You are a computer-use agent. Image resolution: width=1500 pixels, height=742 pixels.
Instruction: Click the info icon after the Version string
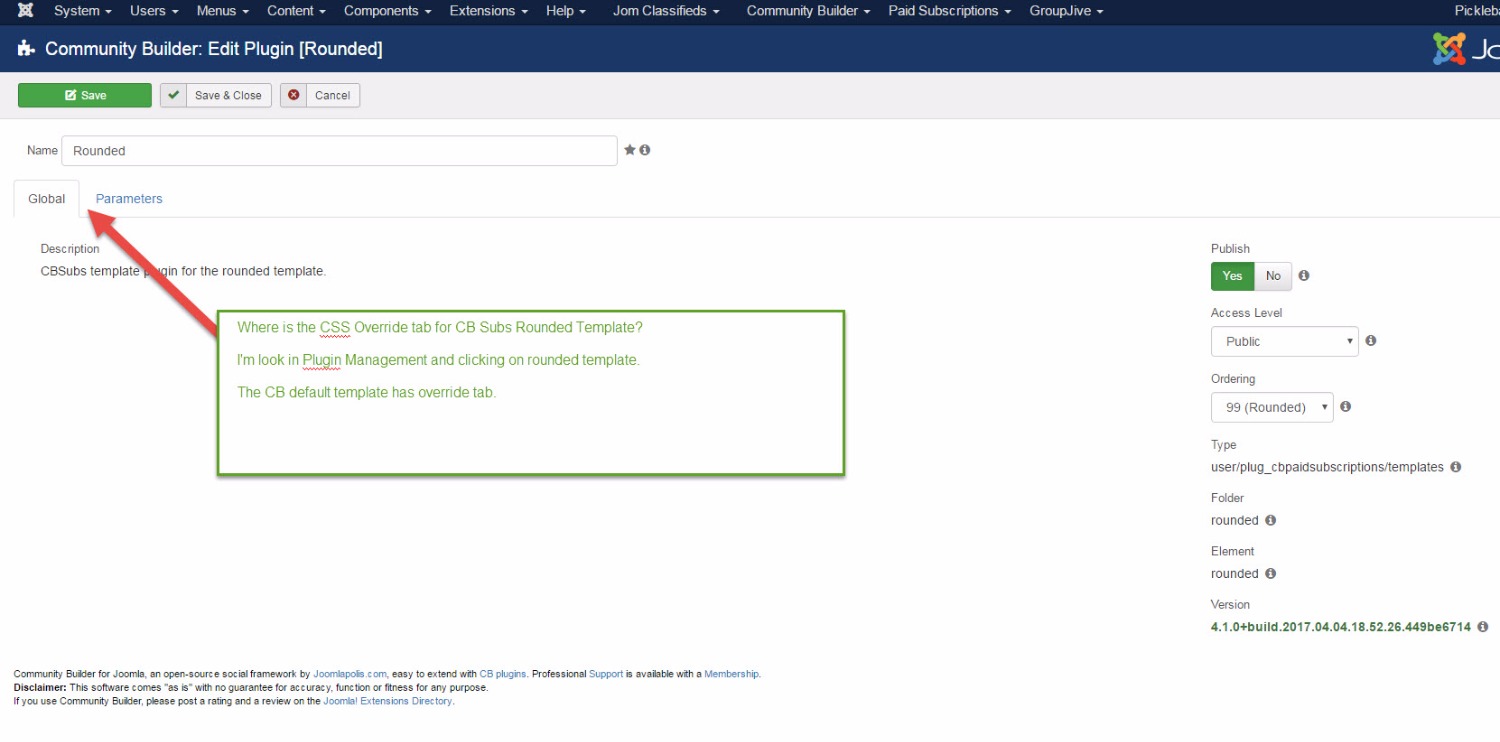pyautogui.click(x=1483, y=627)
